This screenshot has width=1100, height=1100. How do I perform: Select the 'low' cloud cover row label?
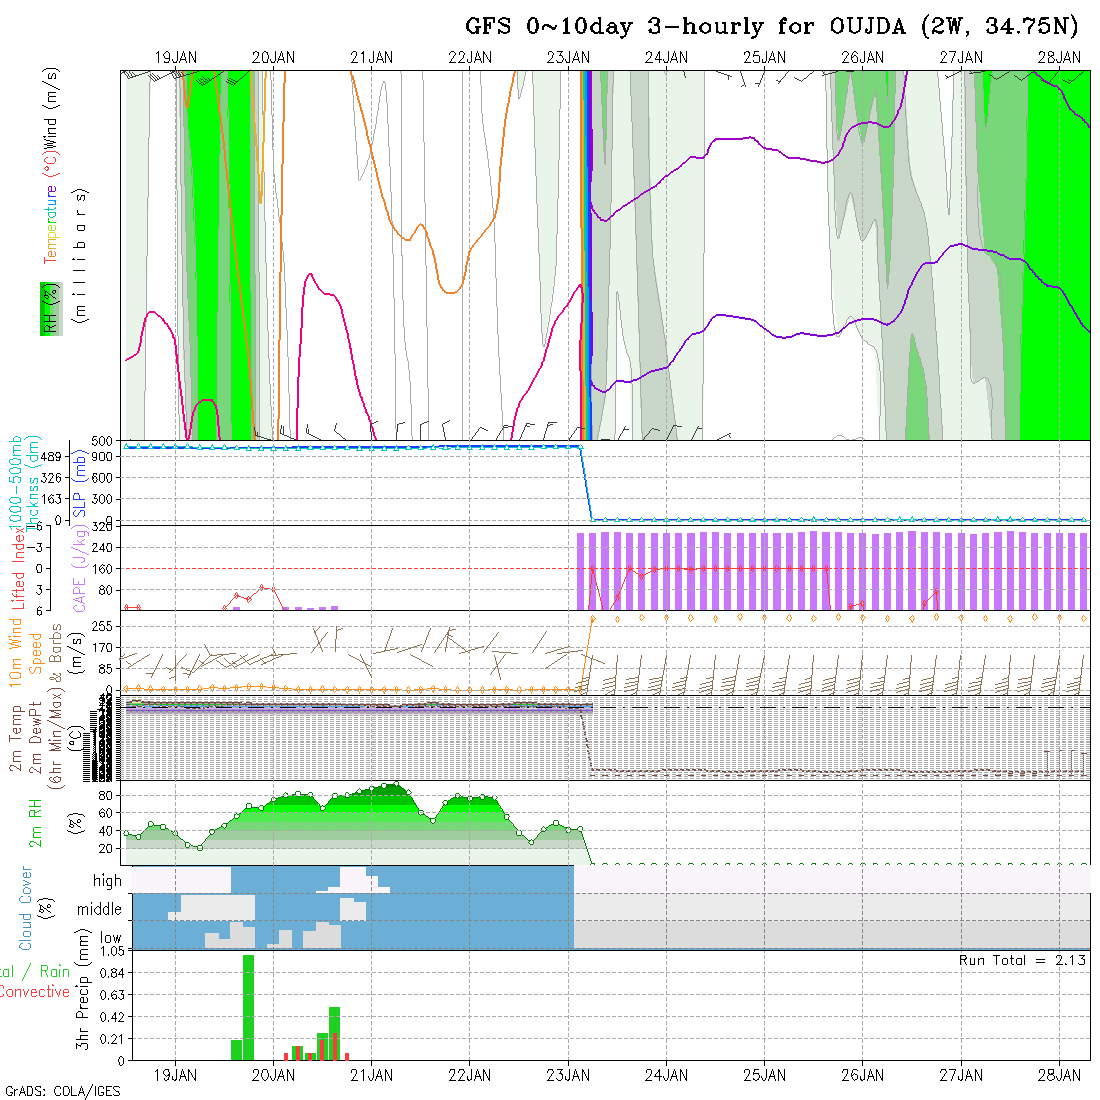(110, 939)
